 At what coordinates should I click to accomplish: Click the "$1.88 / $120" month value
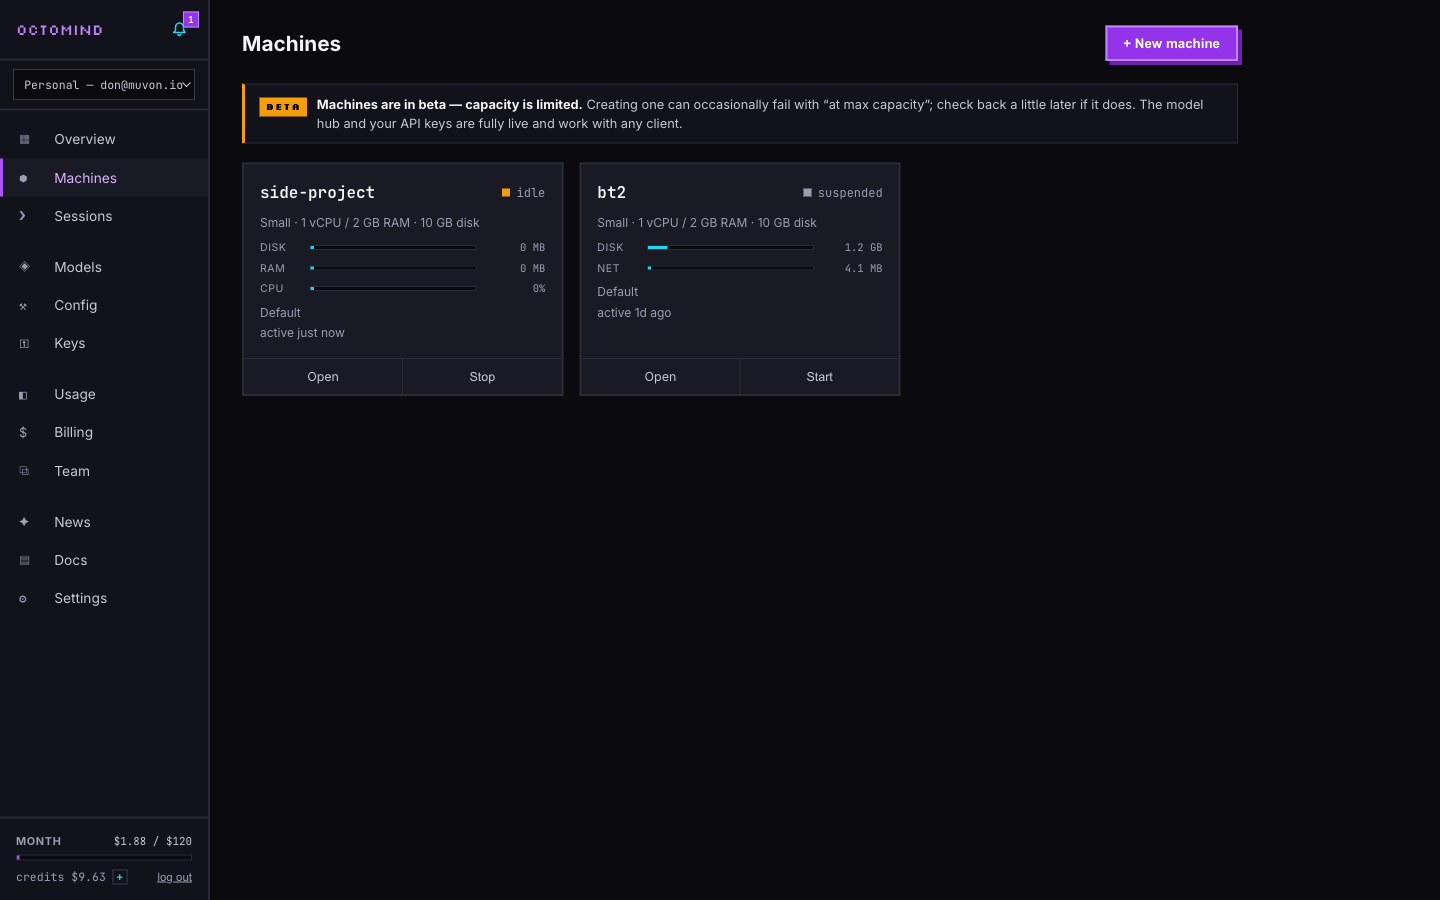(153, 841)
